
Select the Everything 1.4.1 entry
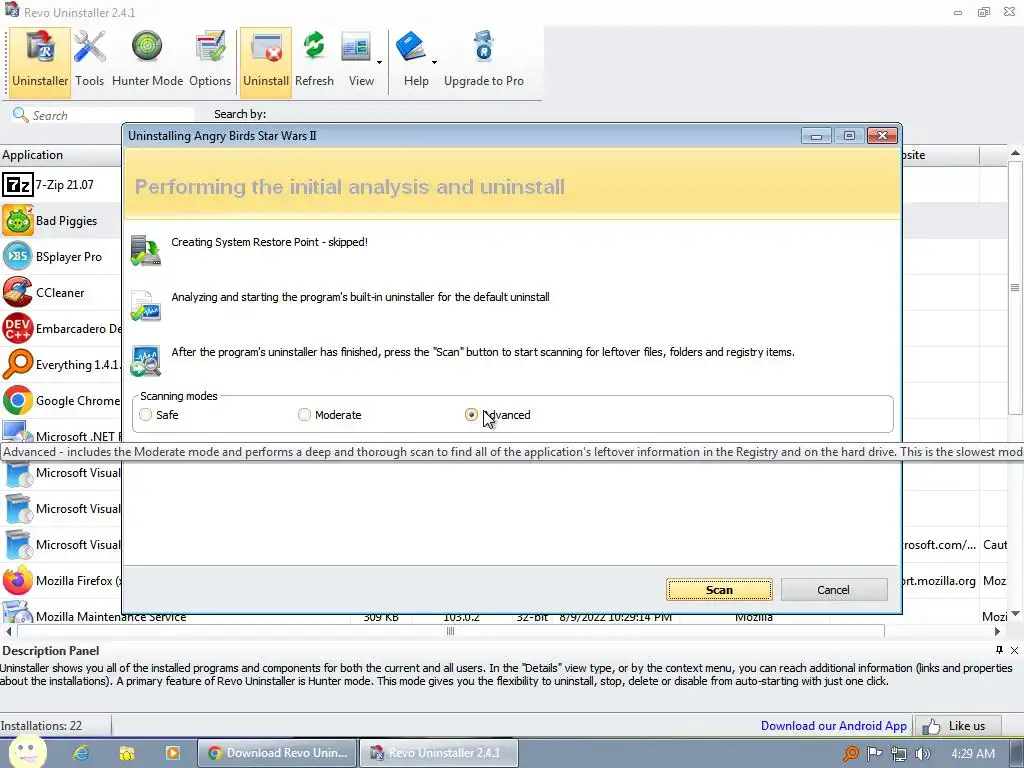61,364
